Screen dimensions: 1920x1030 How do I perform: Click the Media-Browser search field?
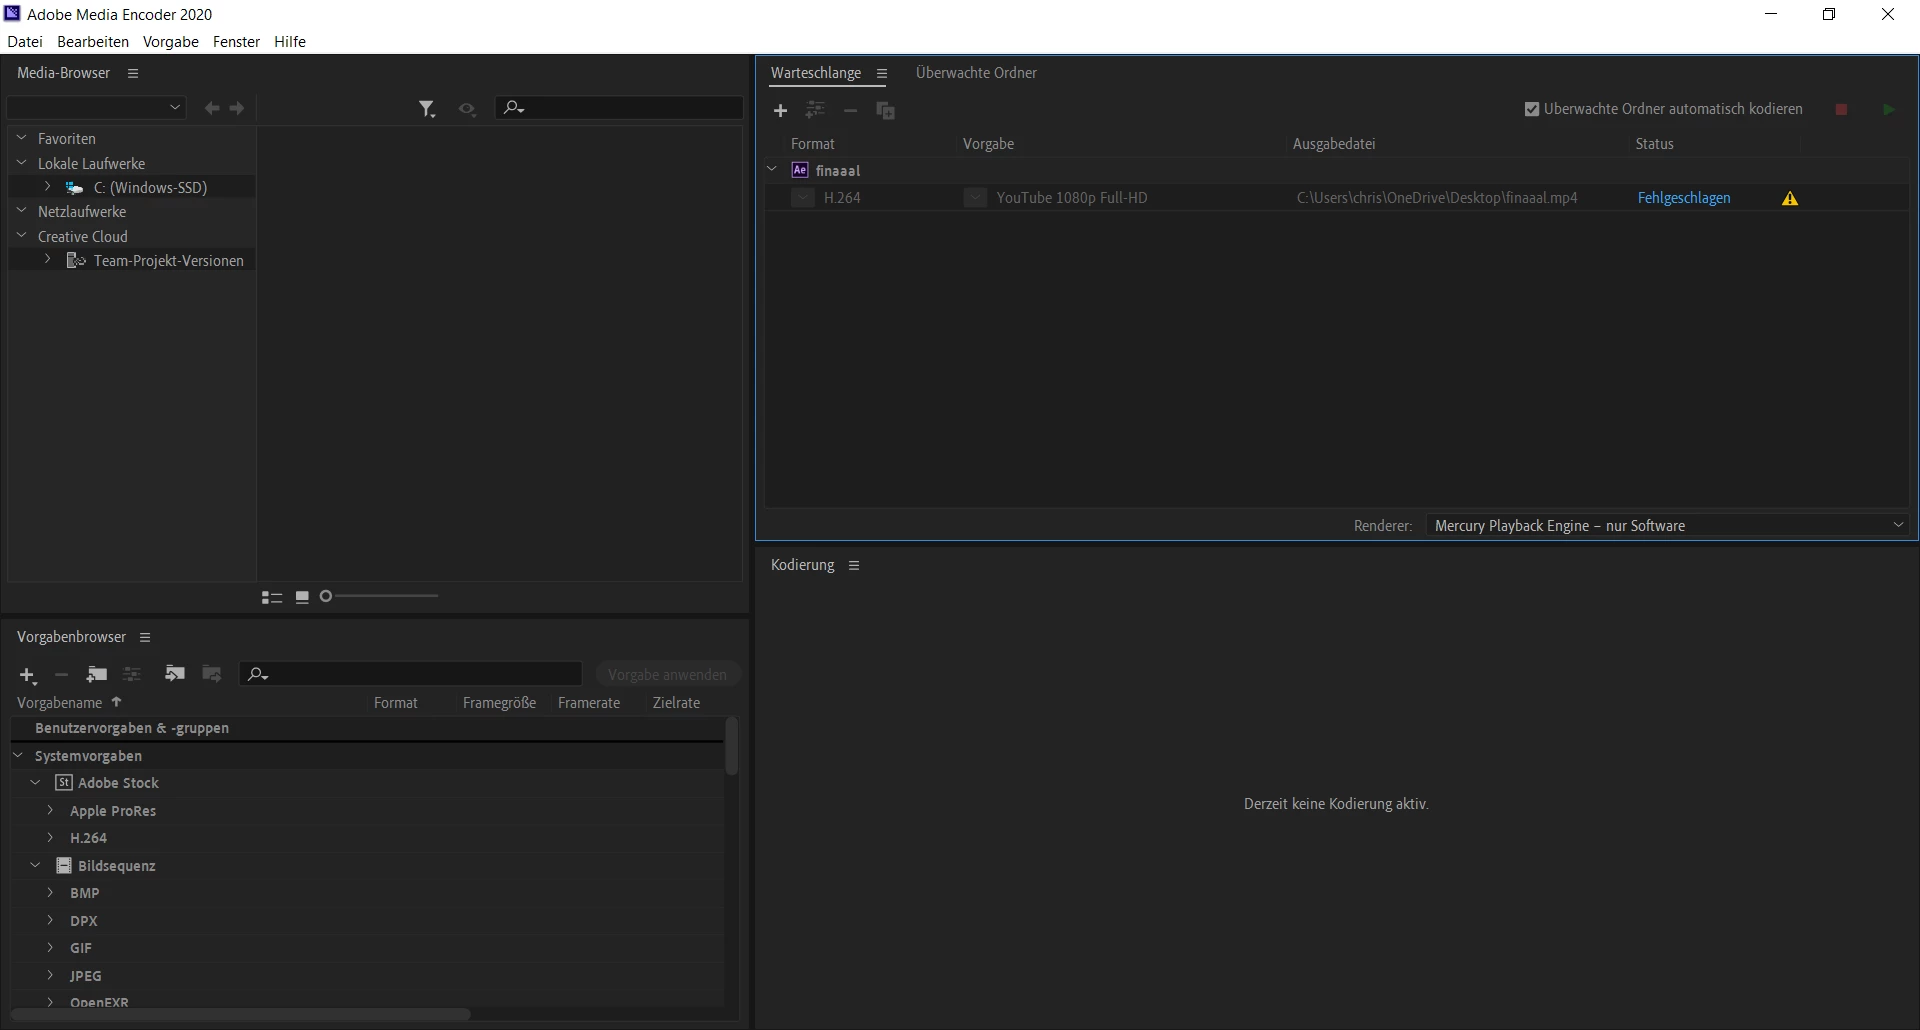click(x=620, y=107)
